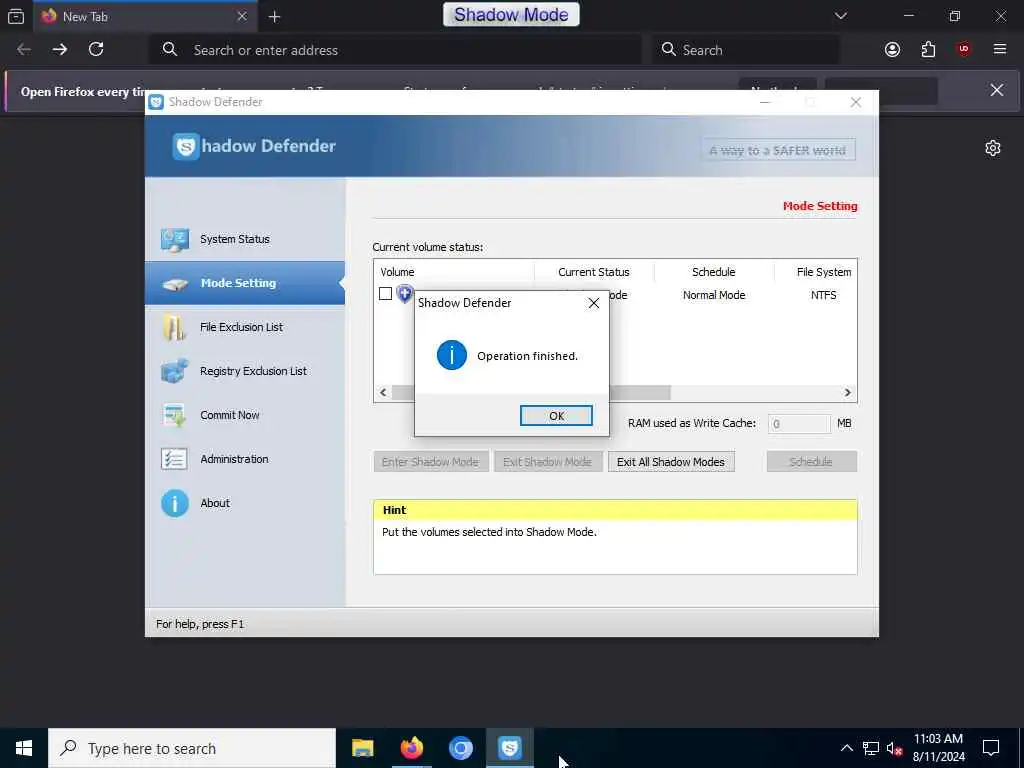Image resolution: width=1024 pixels, height=768 pixels.
Task: Click Firefox icon in taskbar
Action: click(411, 748)
